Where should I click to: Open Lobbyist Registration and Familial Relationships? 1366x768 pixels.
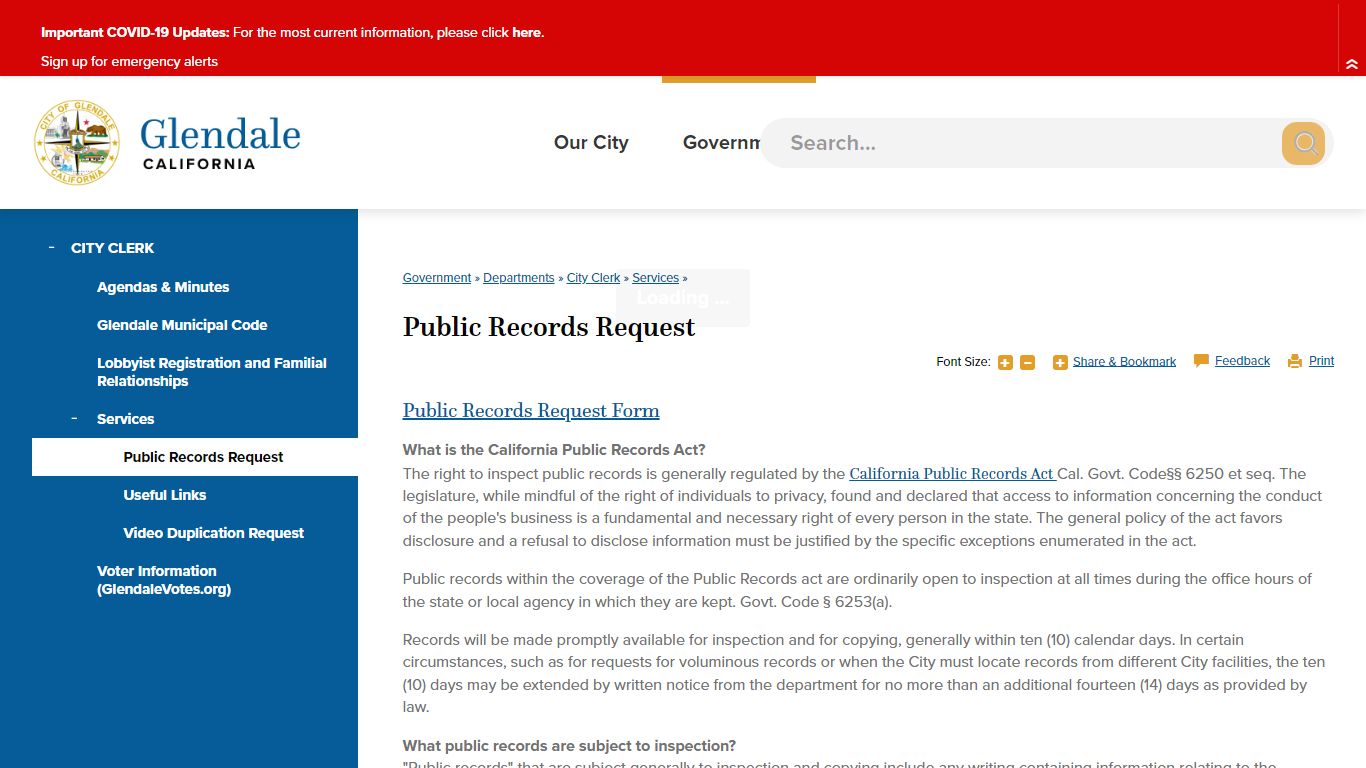[x=212, y=372]
